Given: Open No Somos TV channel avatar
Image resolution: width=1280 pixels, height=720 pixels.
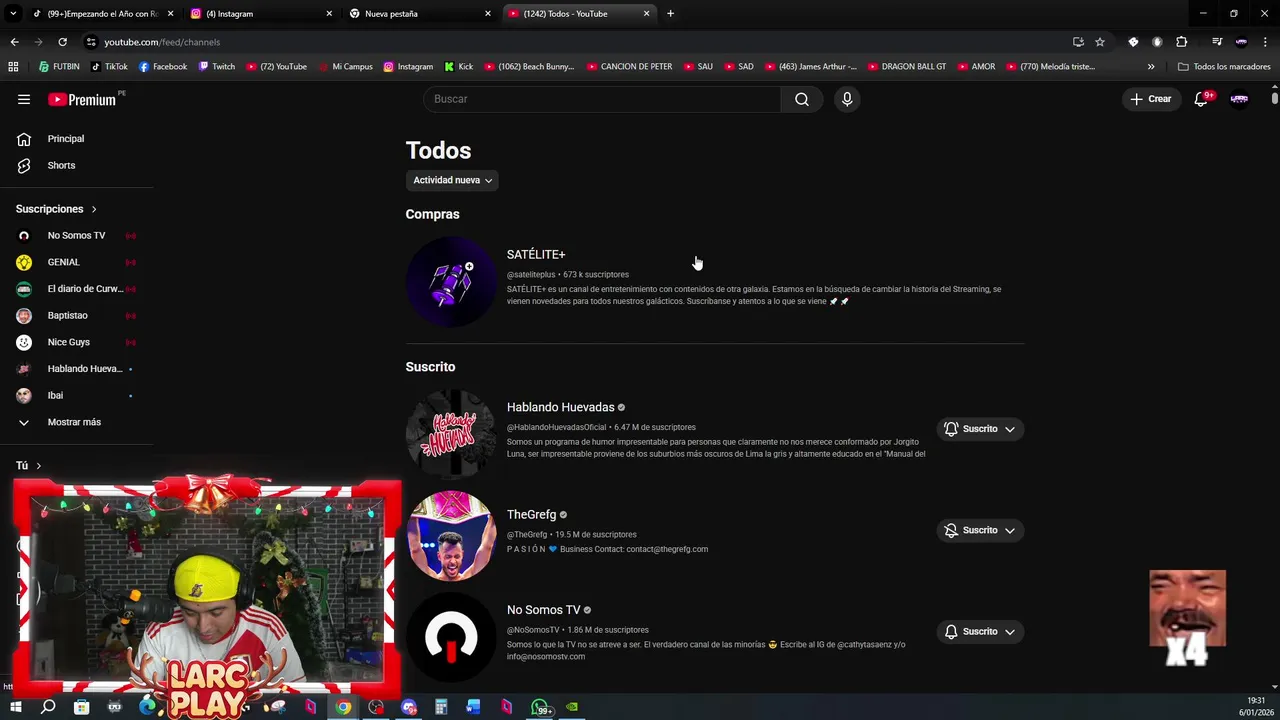Looking at the screenshot, I should tap(451, 637).
